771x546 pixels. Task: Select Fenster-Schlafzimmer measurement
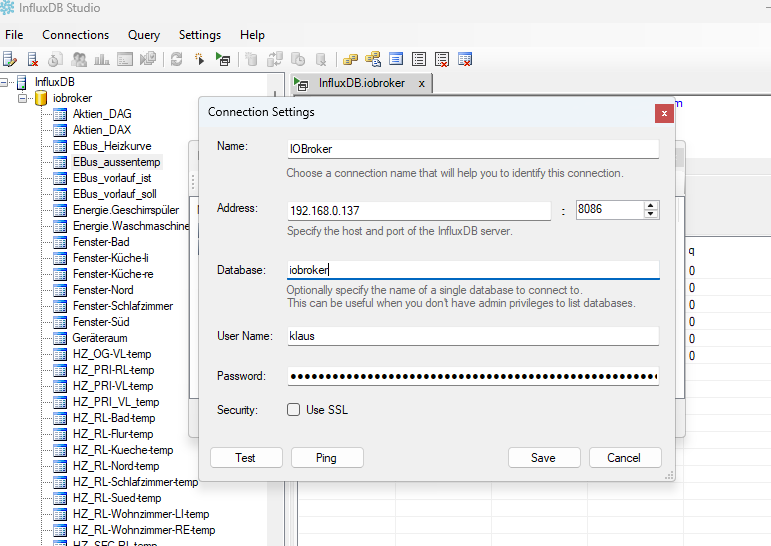click(x=123, y=306)
